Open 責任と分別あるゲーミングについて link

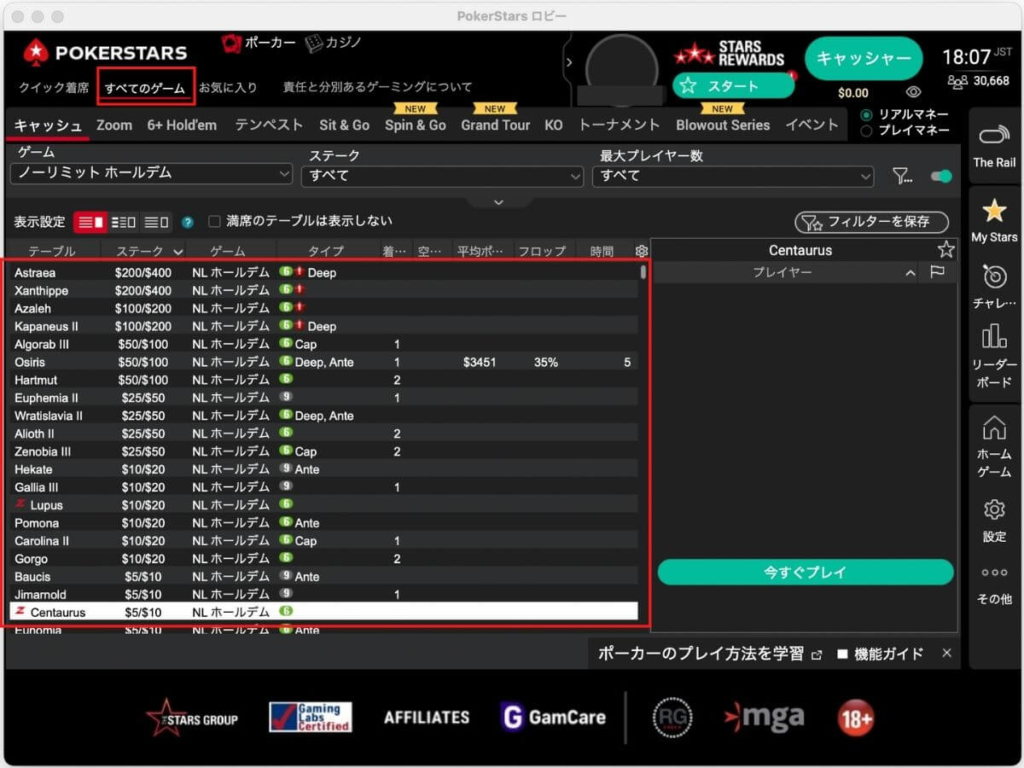point(377,87)
